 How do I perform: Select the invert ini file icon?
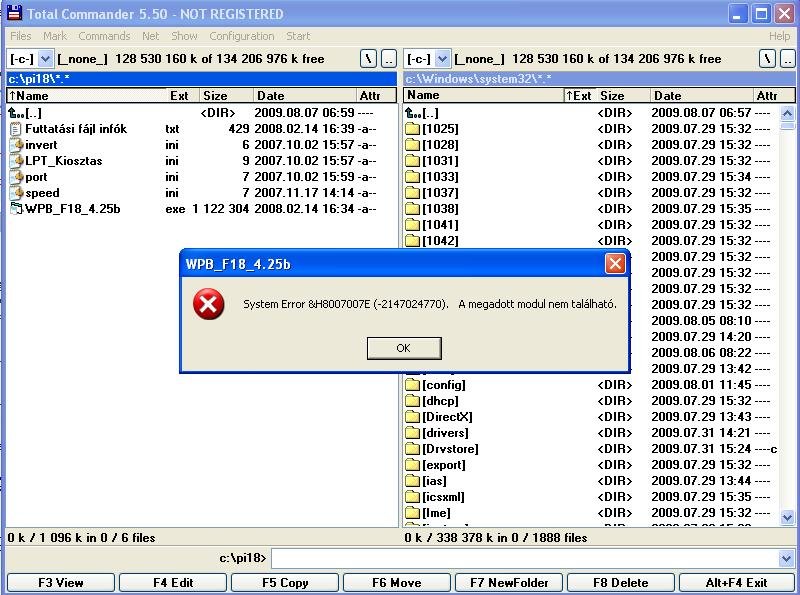coord(17,145)
